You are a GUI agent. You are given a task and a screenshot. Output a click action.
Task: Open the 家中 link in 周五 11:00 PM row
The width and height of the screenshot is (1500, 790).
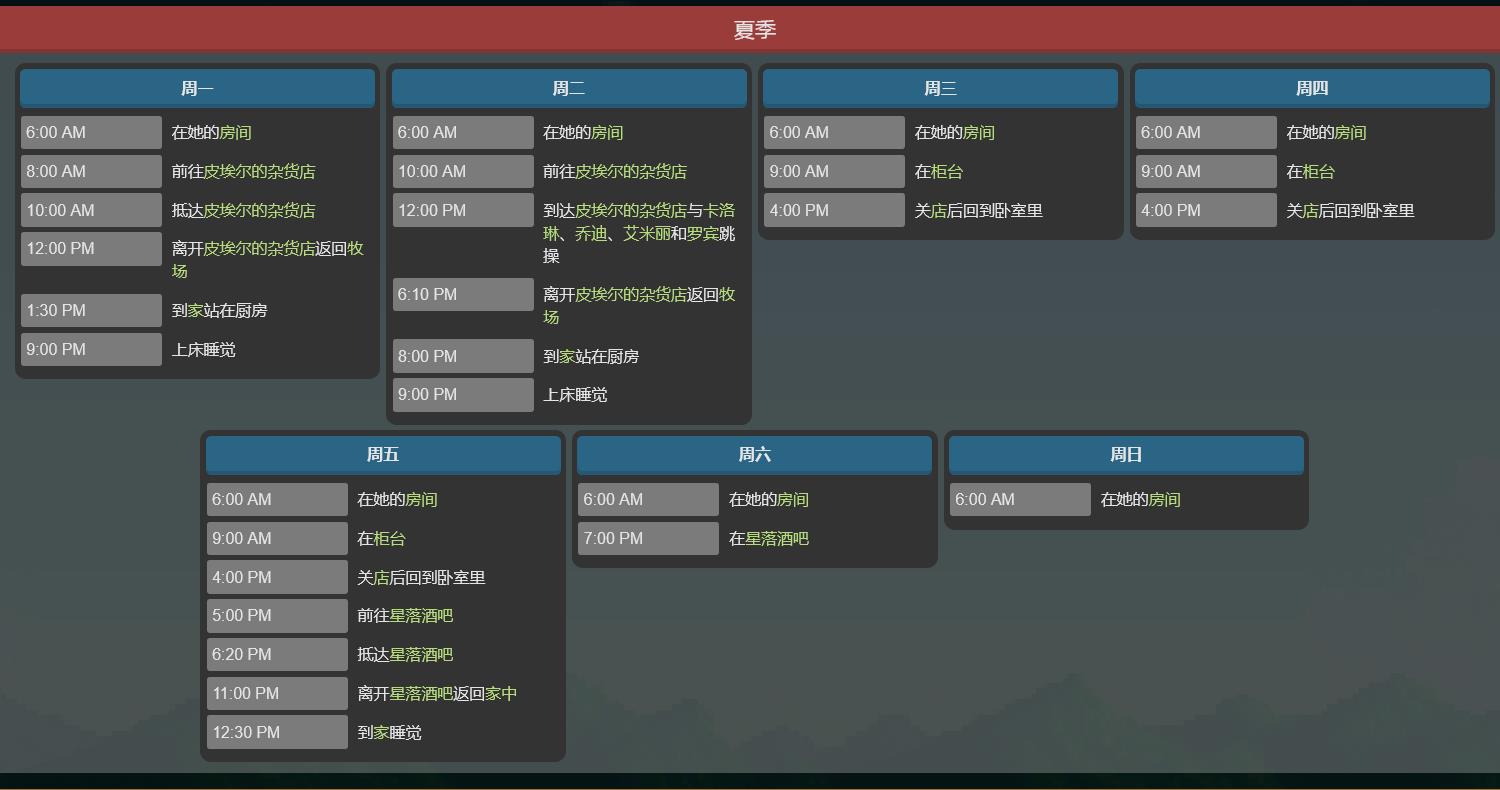coord(502,693)
